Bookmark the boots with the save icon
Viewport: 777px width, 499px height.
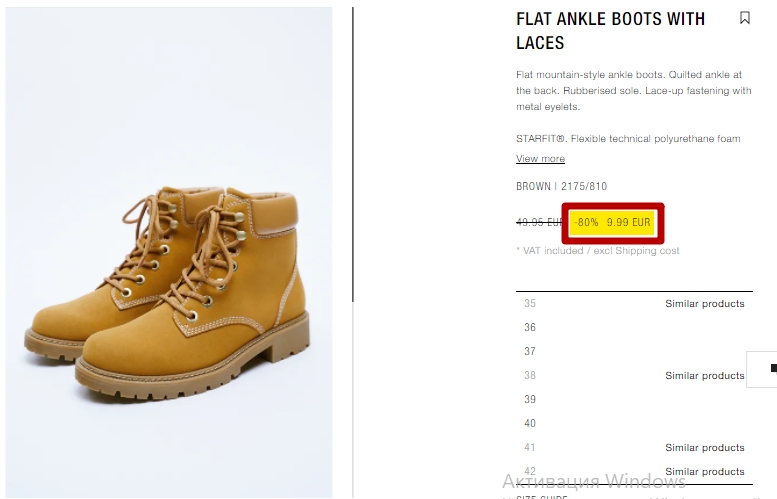pos(744,18)
